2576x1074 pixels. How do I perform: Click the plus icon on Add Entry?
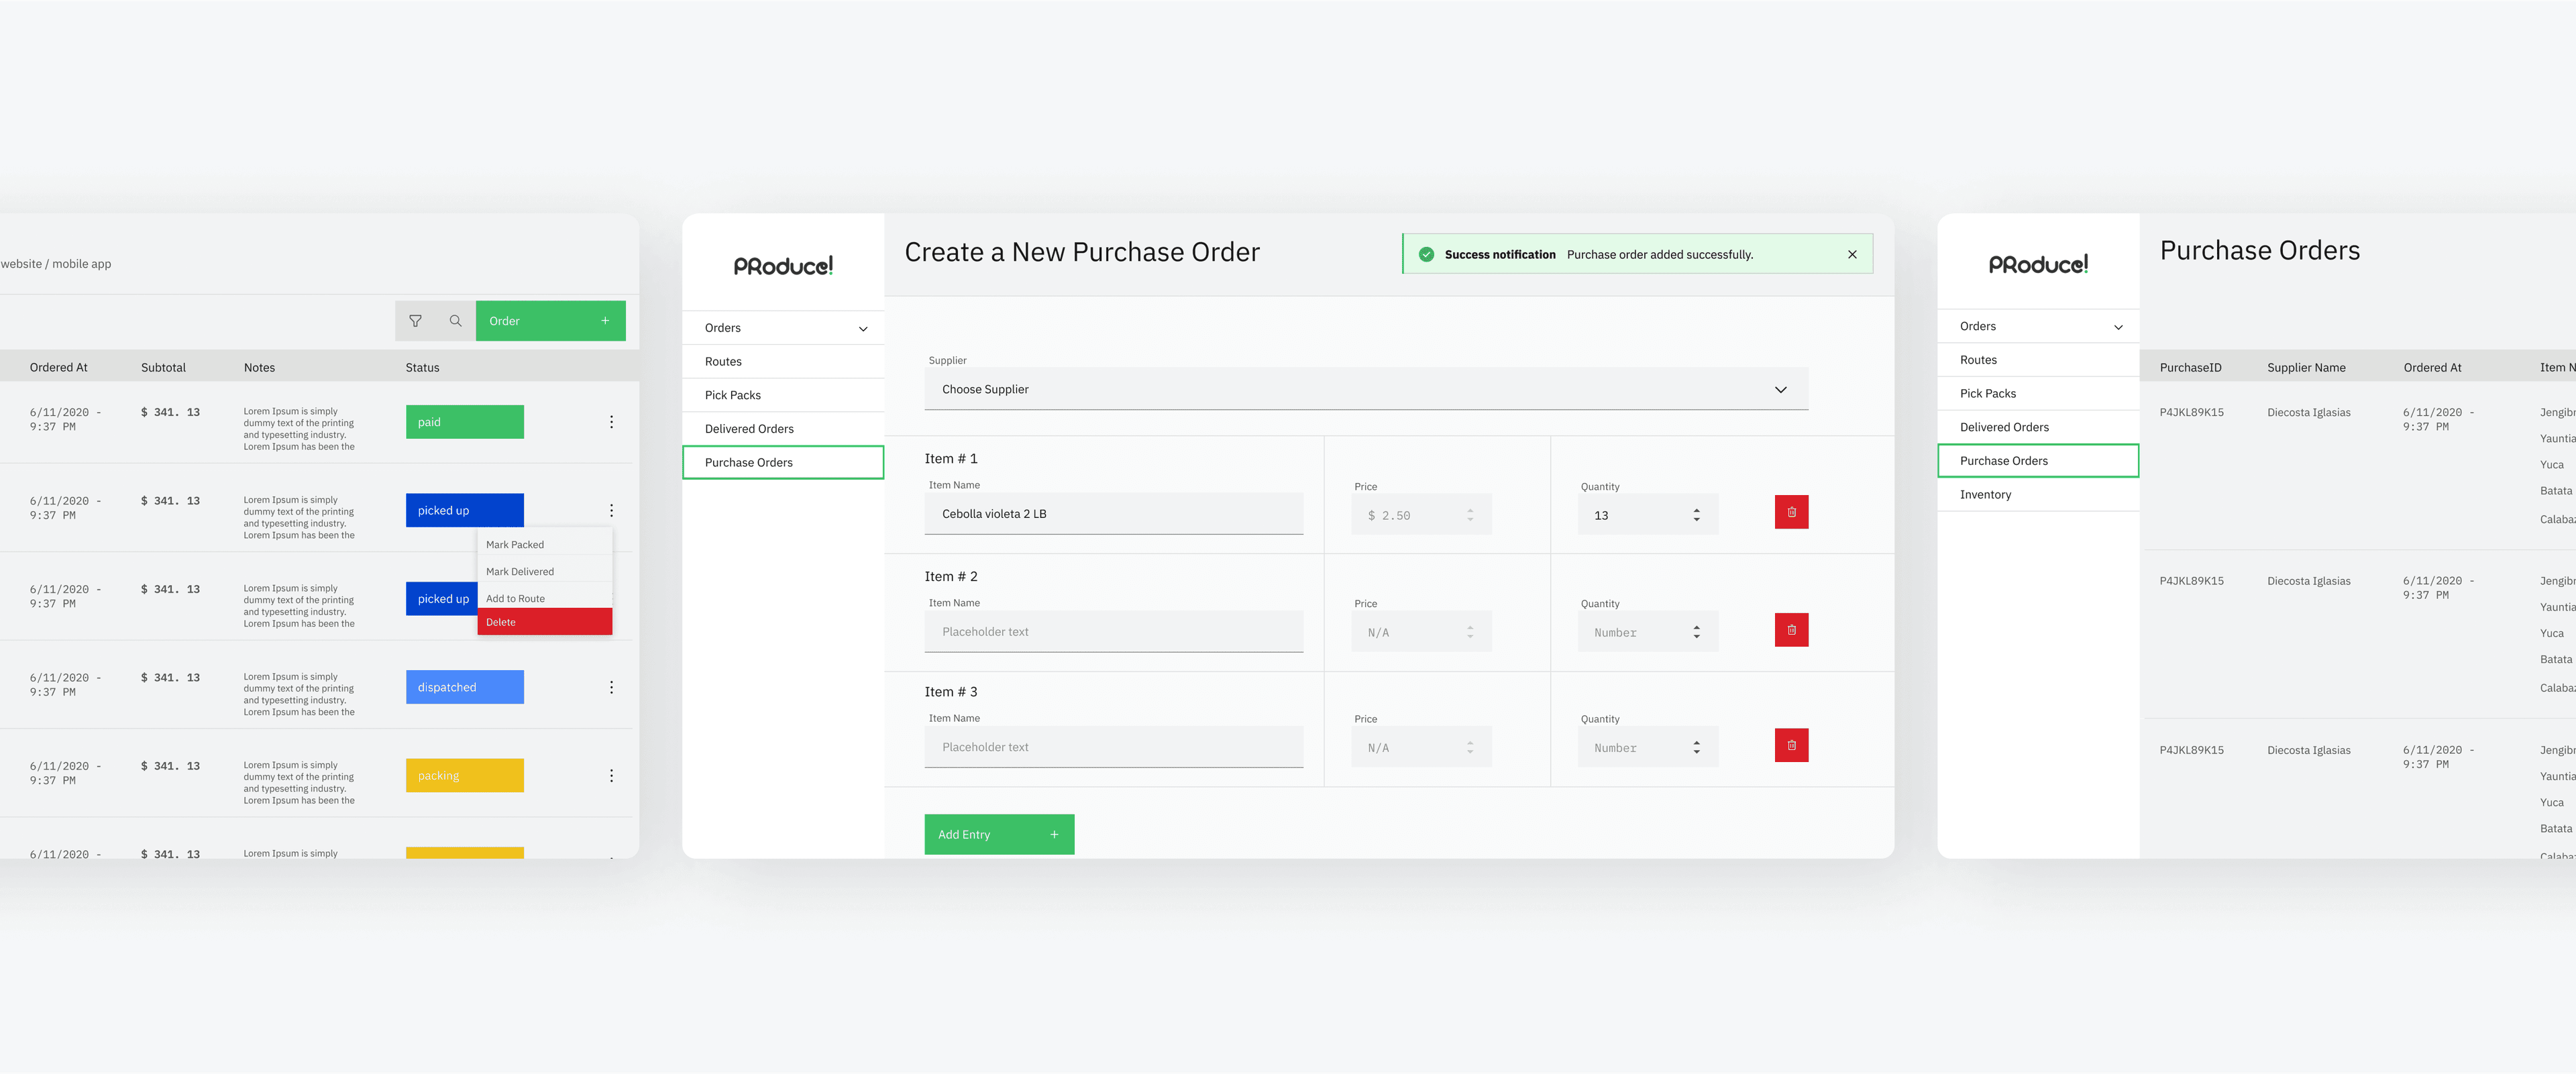pyautogui.click(x=1054, y=834)
